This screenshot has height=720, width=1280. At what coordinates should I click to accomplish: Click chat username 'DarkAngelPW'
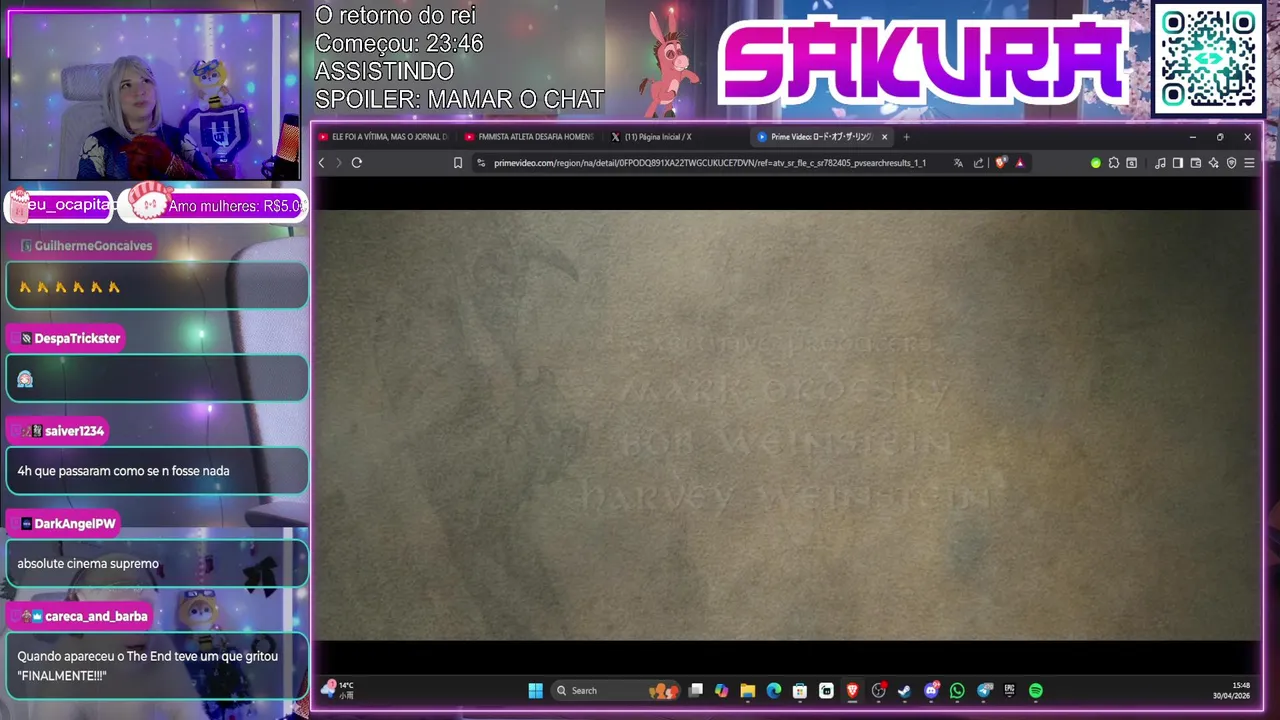pyautogui.click(x=75, y=524)
